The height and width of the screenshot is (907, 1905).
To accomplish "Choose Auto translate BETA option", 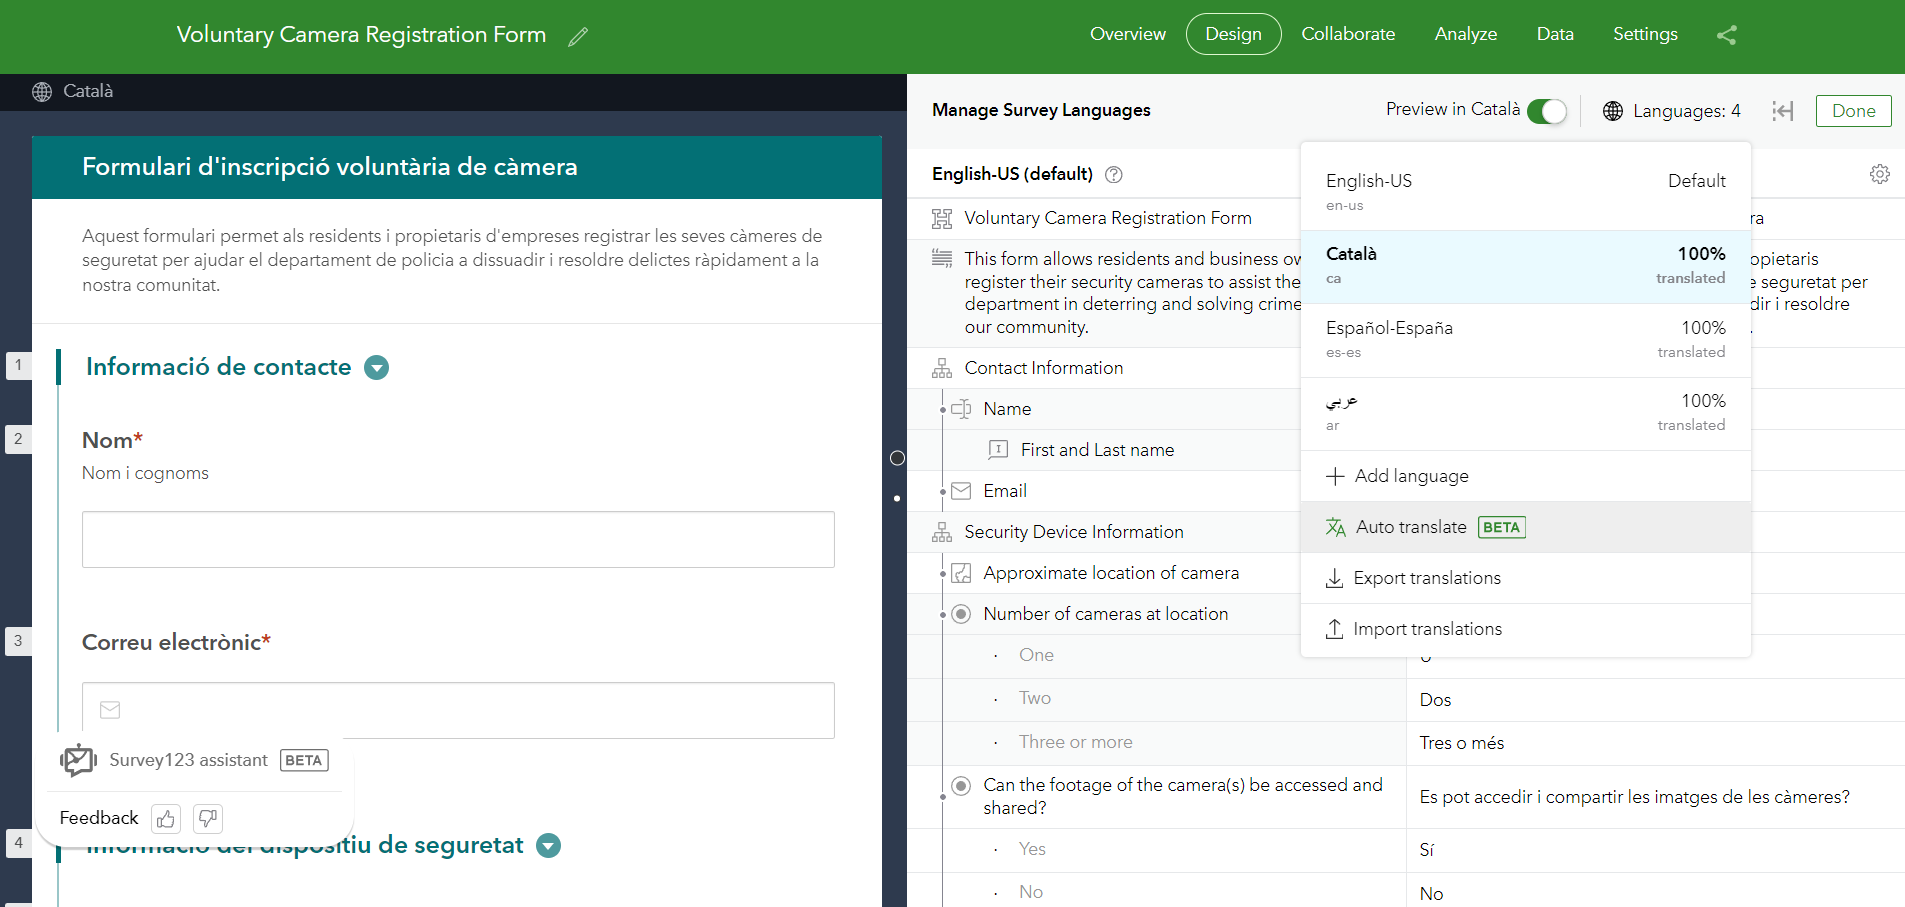I will [1526, 527].
